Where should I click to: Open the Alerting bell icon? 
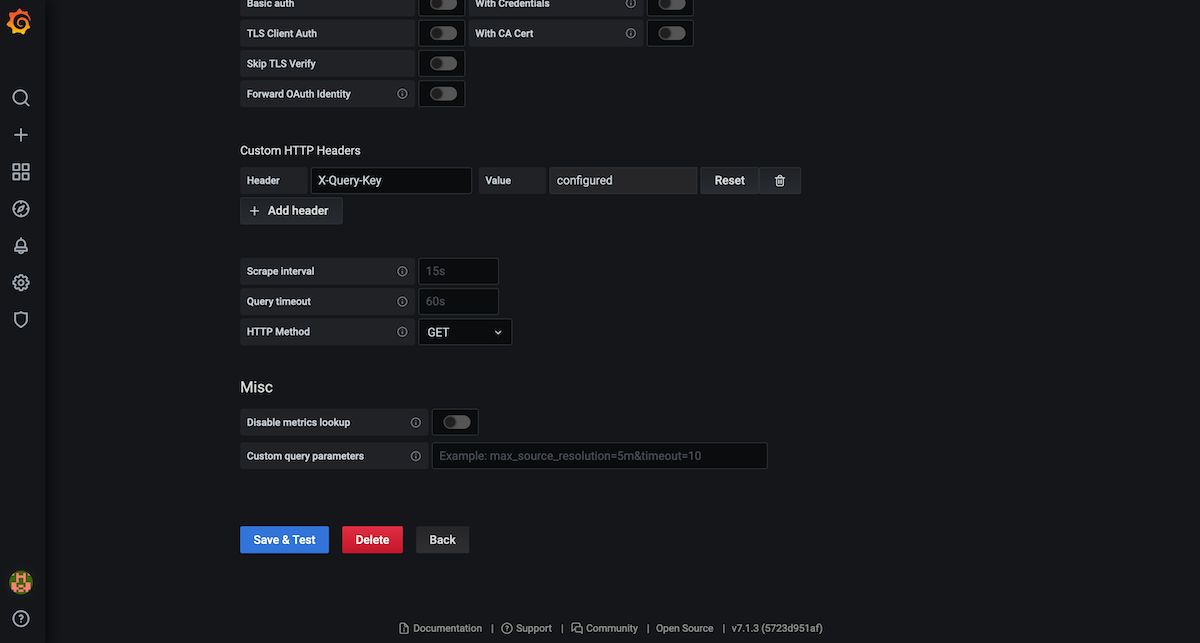pyautogui.click(x=20, y=246)
